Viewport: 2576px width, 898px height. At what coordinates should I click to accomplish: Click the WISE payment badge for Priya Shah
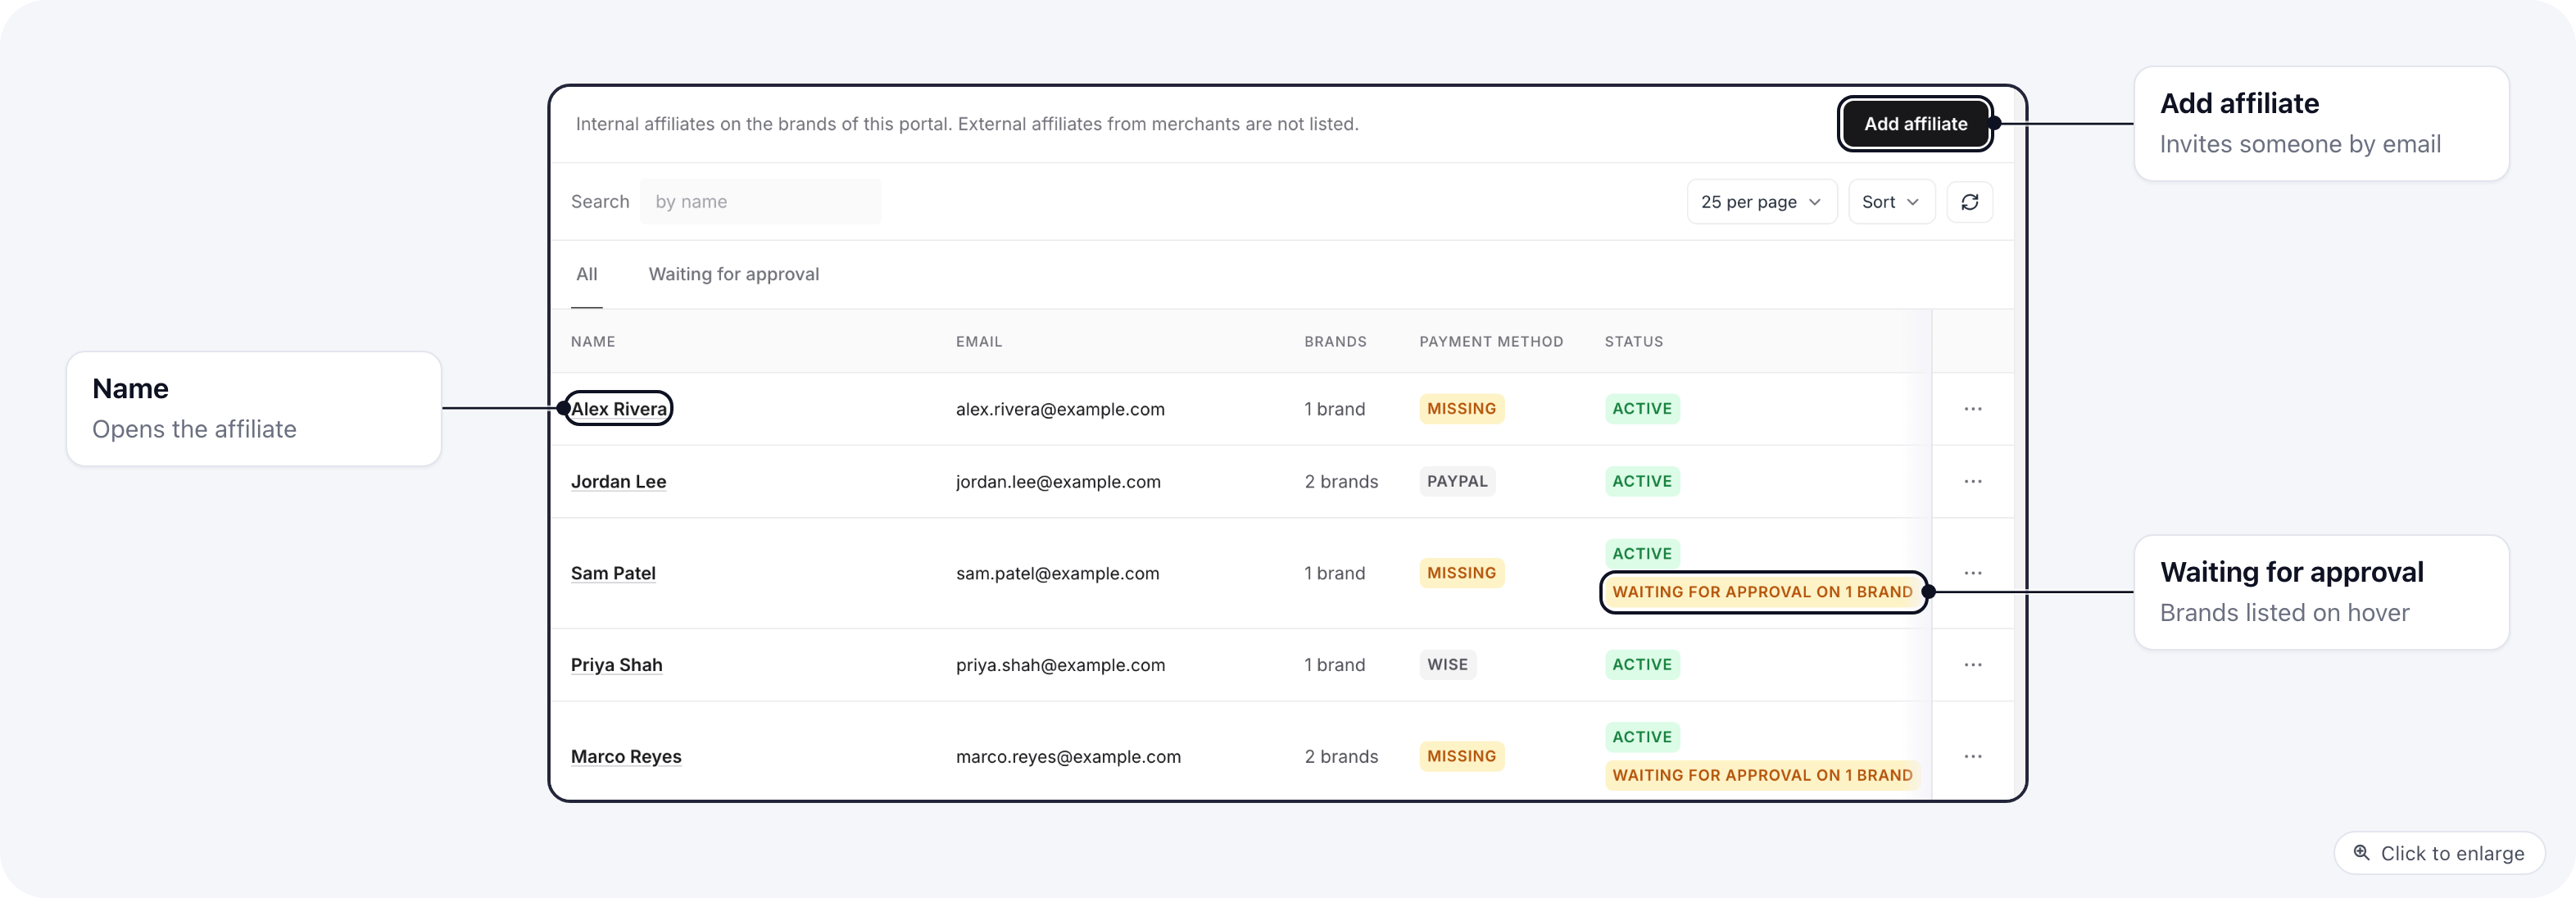tap(1447, 665)
